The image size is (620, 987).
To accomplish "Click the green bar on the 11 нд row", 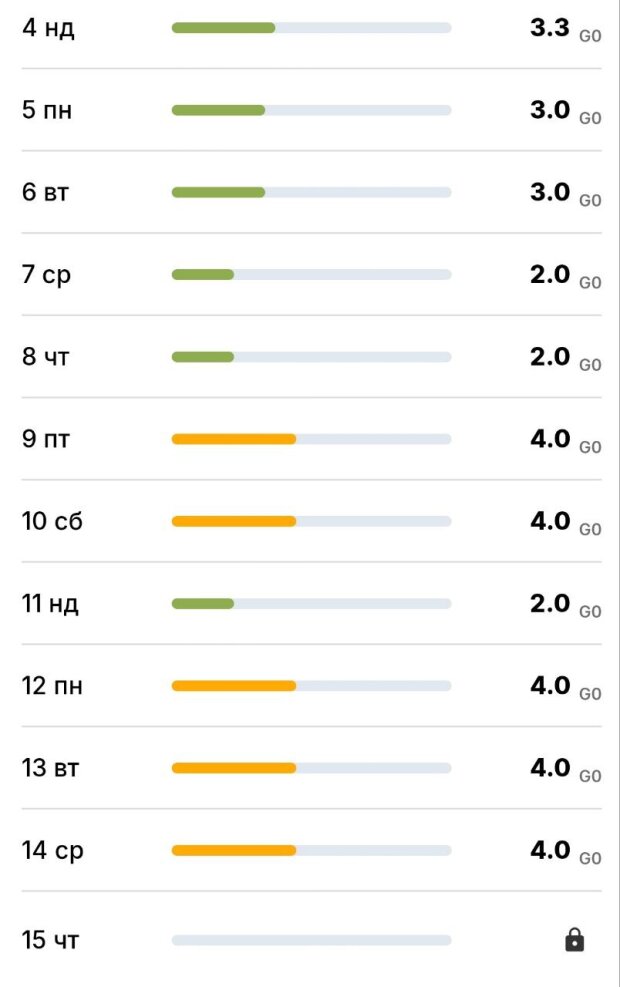I will tap(203, 604).
